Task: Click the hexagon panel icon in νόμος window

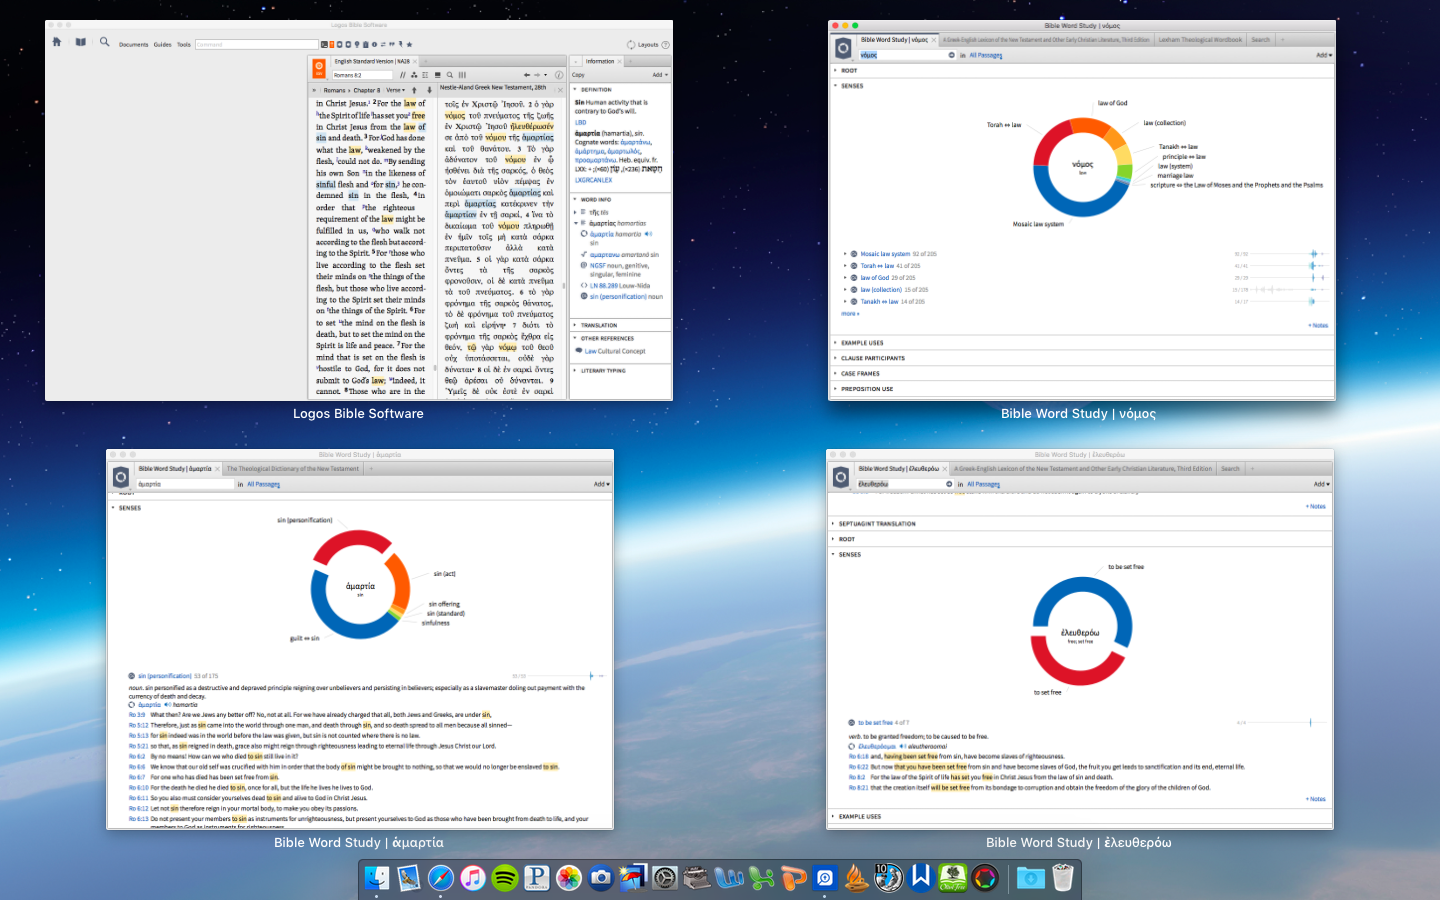Action: [x=843, y=47]
